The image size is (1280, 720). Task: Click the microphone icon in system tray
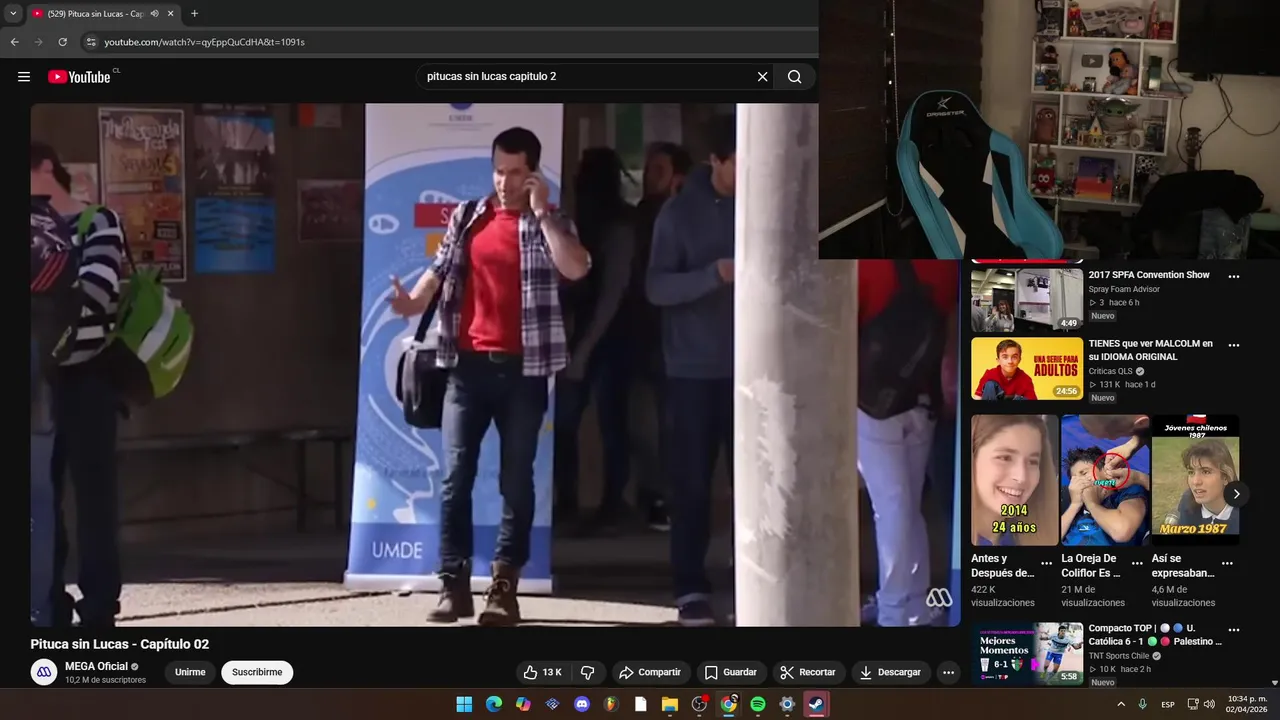1142,704
